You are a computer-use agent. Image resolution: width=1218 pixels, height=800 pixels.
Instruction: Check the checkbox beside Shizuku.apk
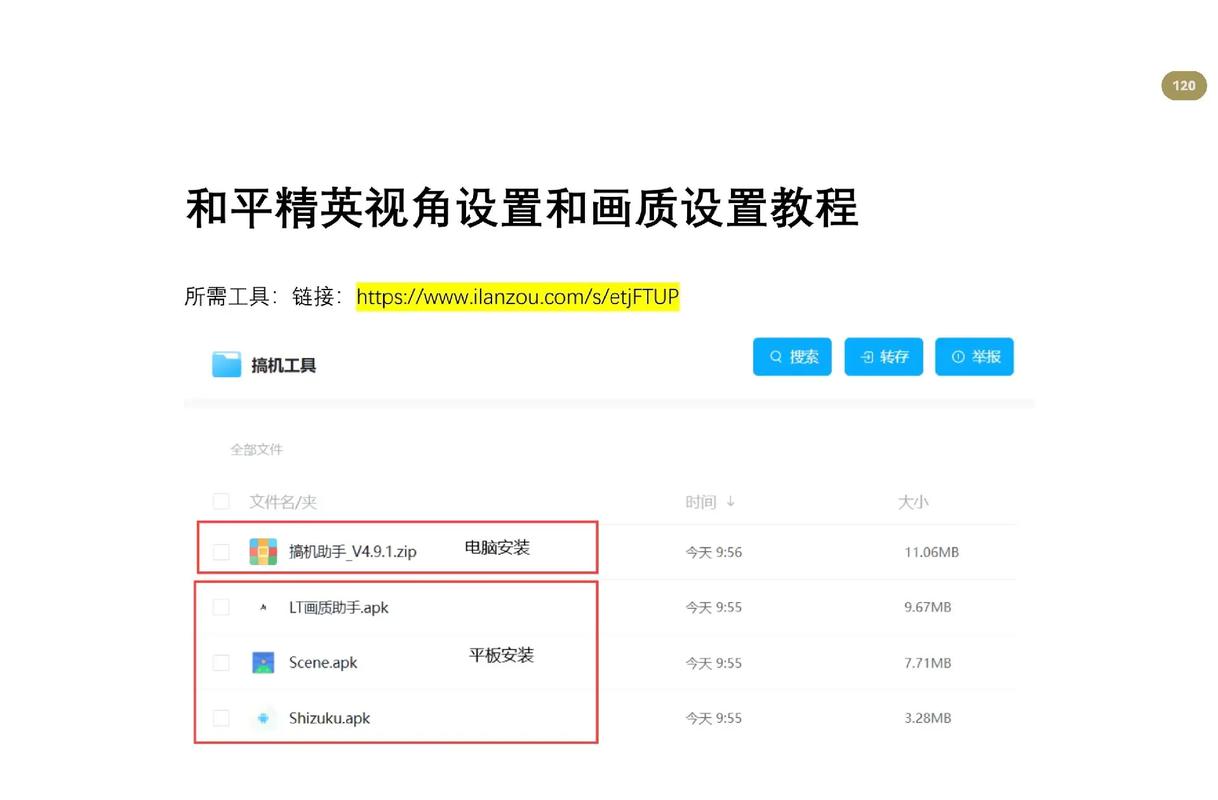[221, 718]
